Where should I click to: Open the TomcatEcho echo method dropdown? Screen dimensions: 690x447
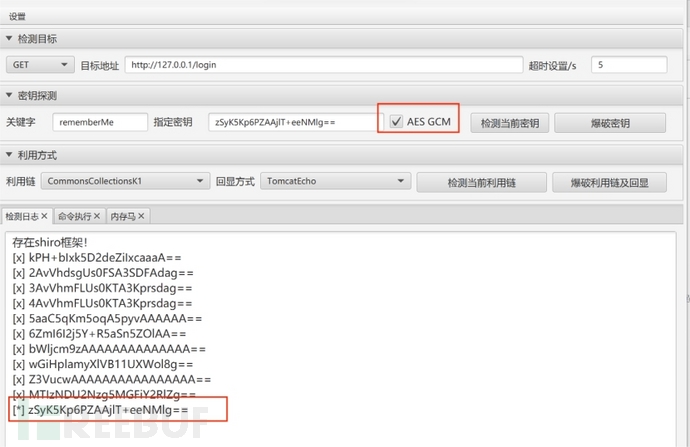335,181
